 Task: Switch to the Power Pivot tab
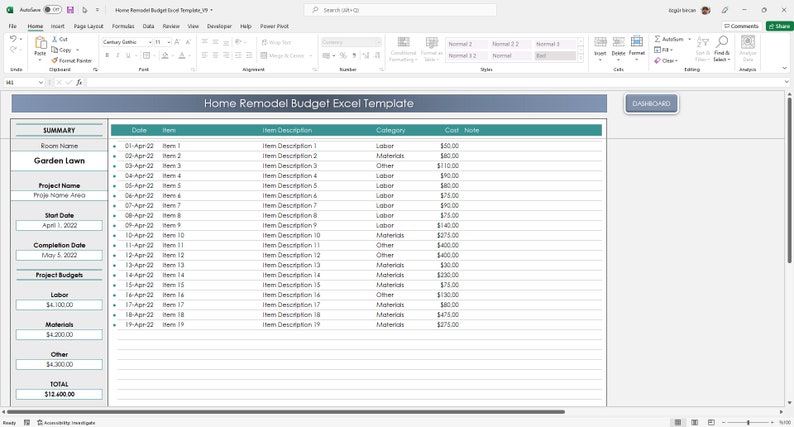coord(274,26)
